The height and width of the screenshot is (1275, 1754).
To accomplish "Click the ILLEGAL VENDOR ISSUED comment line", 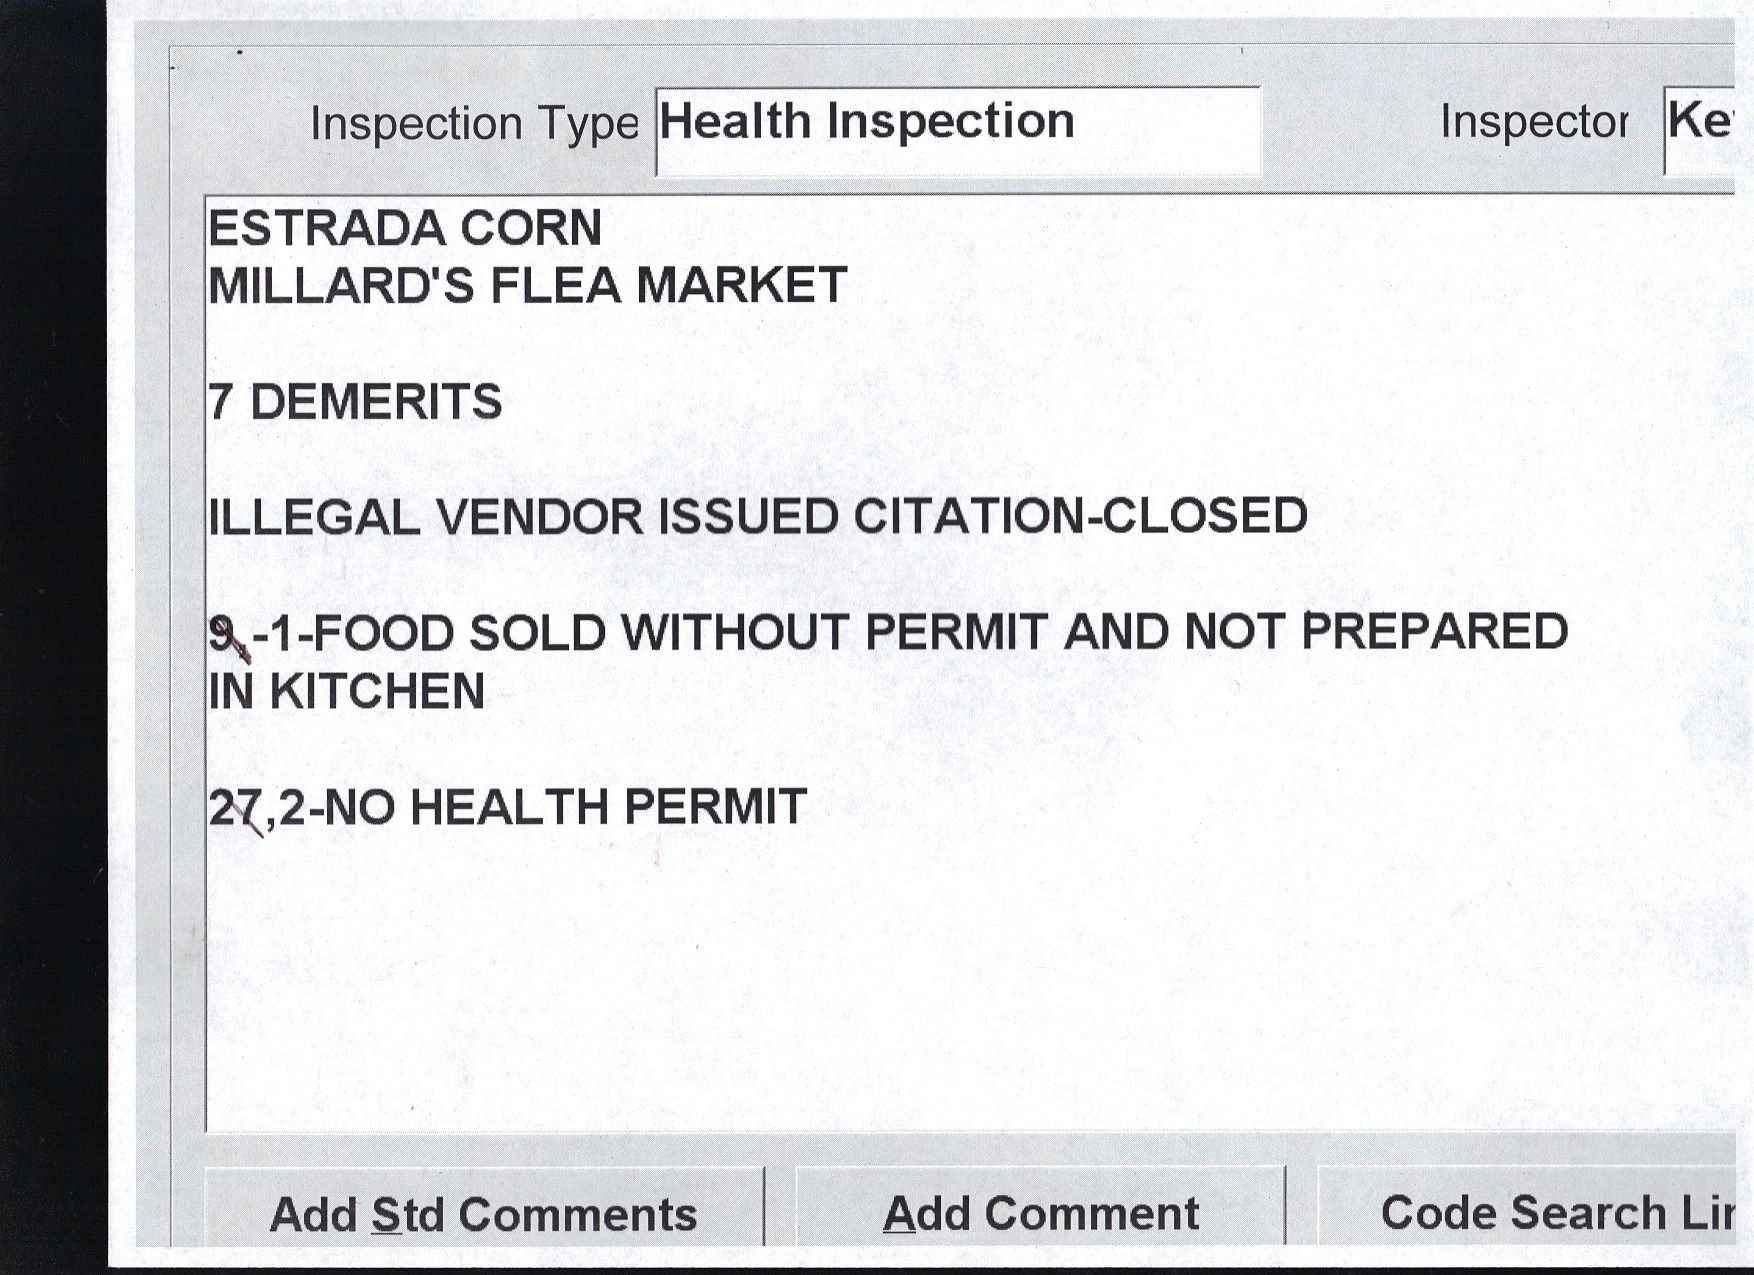I will (757, 517).
